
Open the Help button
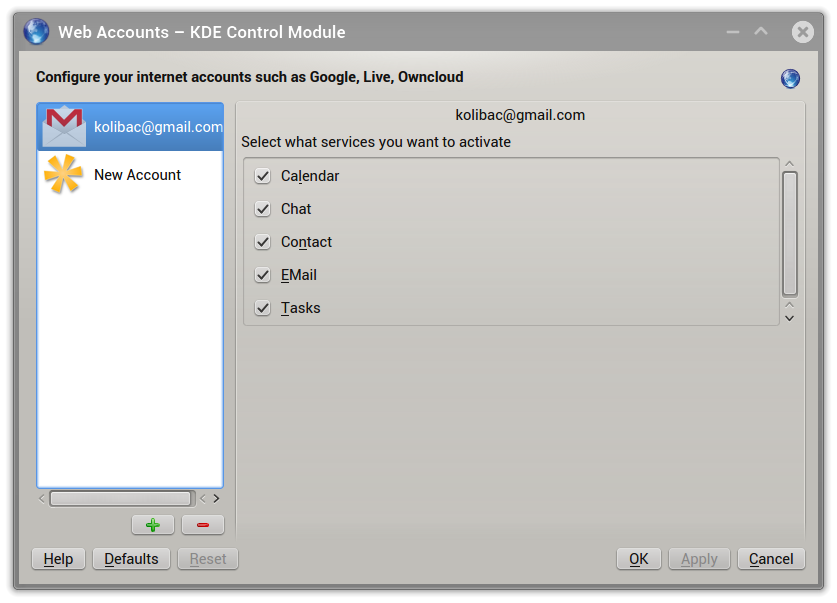tap(58, 559)
